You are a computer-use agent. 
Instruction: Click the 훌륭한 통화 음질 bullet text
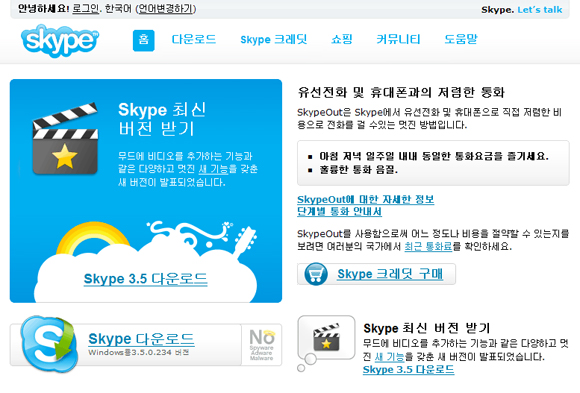pos(358,170)
